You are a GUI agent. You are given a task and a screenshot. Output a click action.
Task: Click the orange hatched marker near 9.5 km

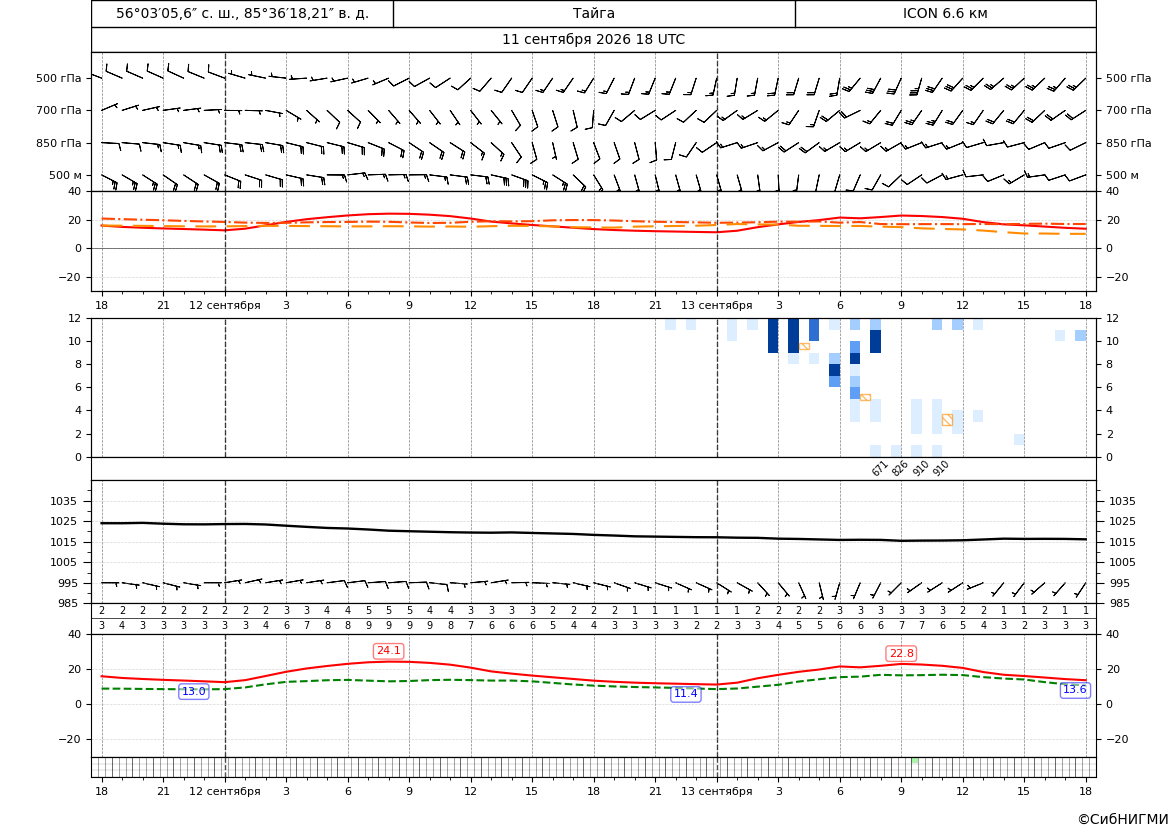tap(804, 347)
